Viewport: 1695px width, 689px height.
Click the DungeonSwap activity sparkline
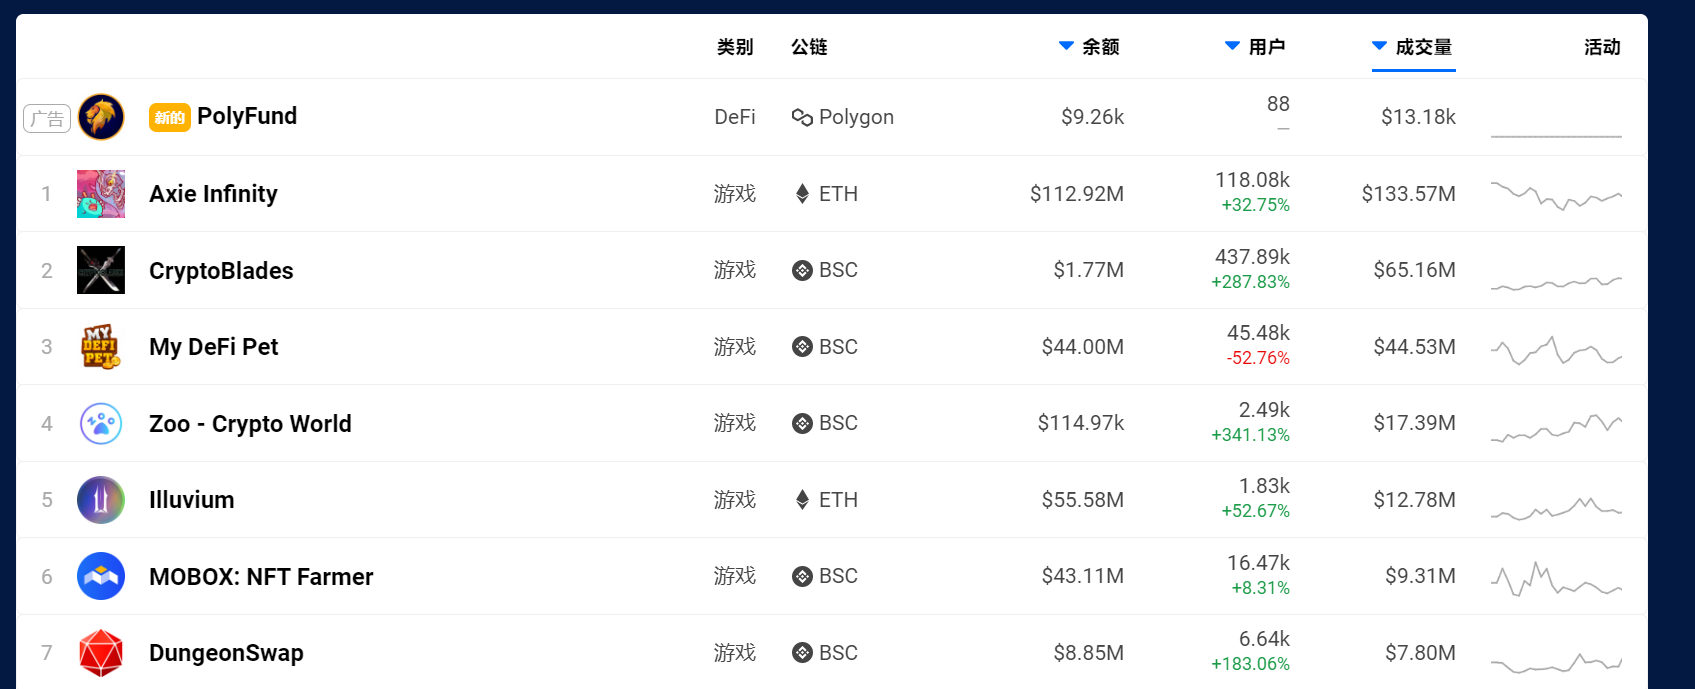pos(1556,663)
